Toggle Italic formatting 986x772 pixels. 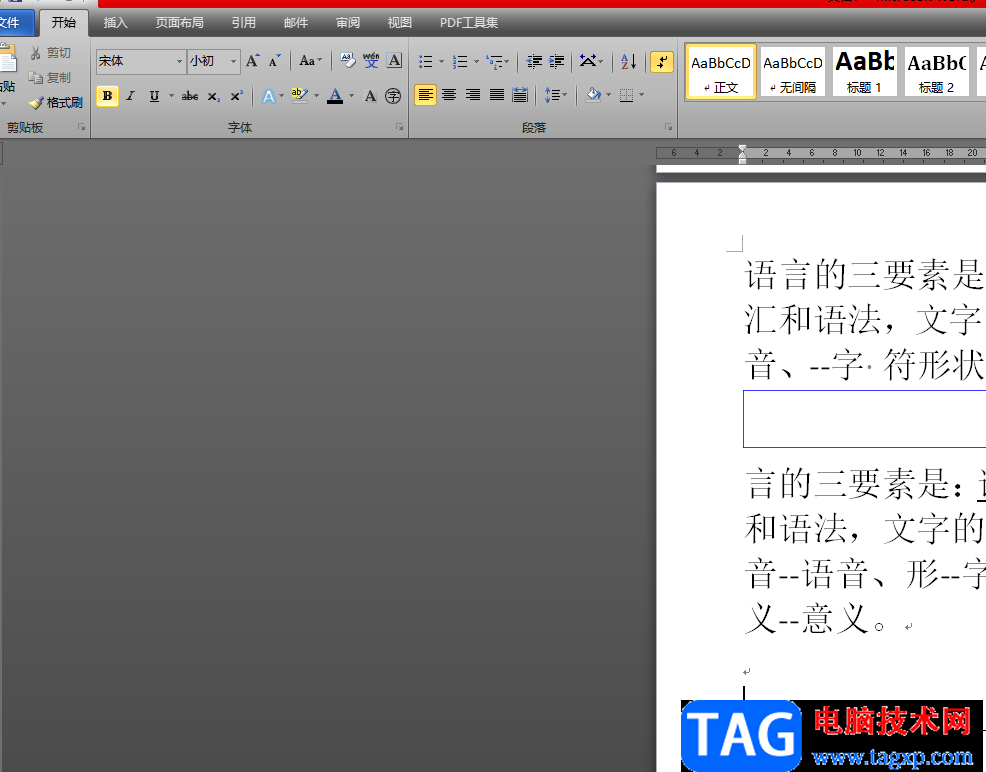point(130,96)
